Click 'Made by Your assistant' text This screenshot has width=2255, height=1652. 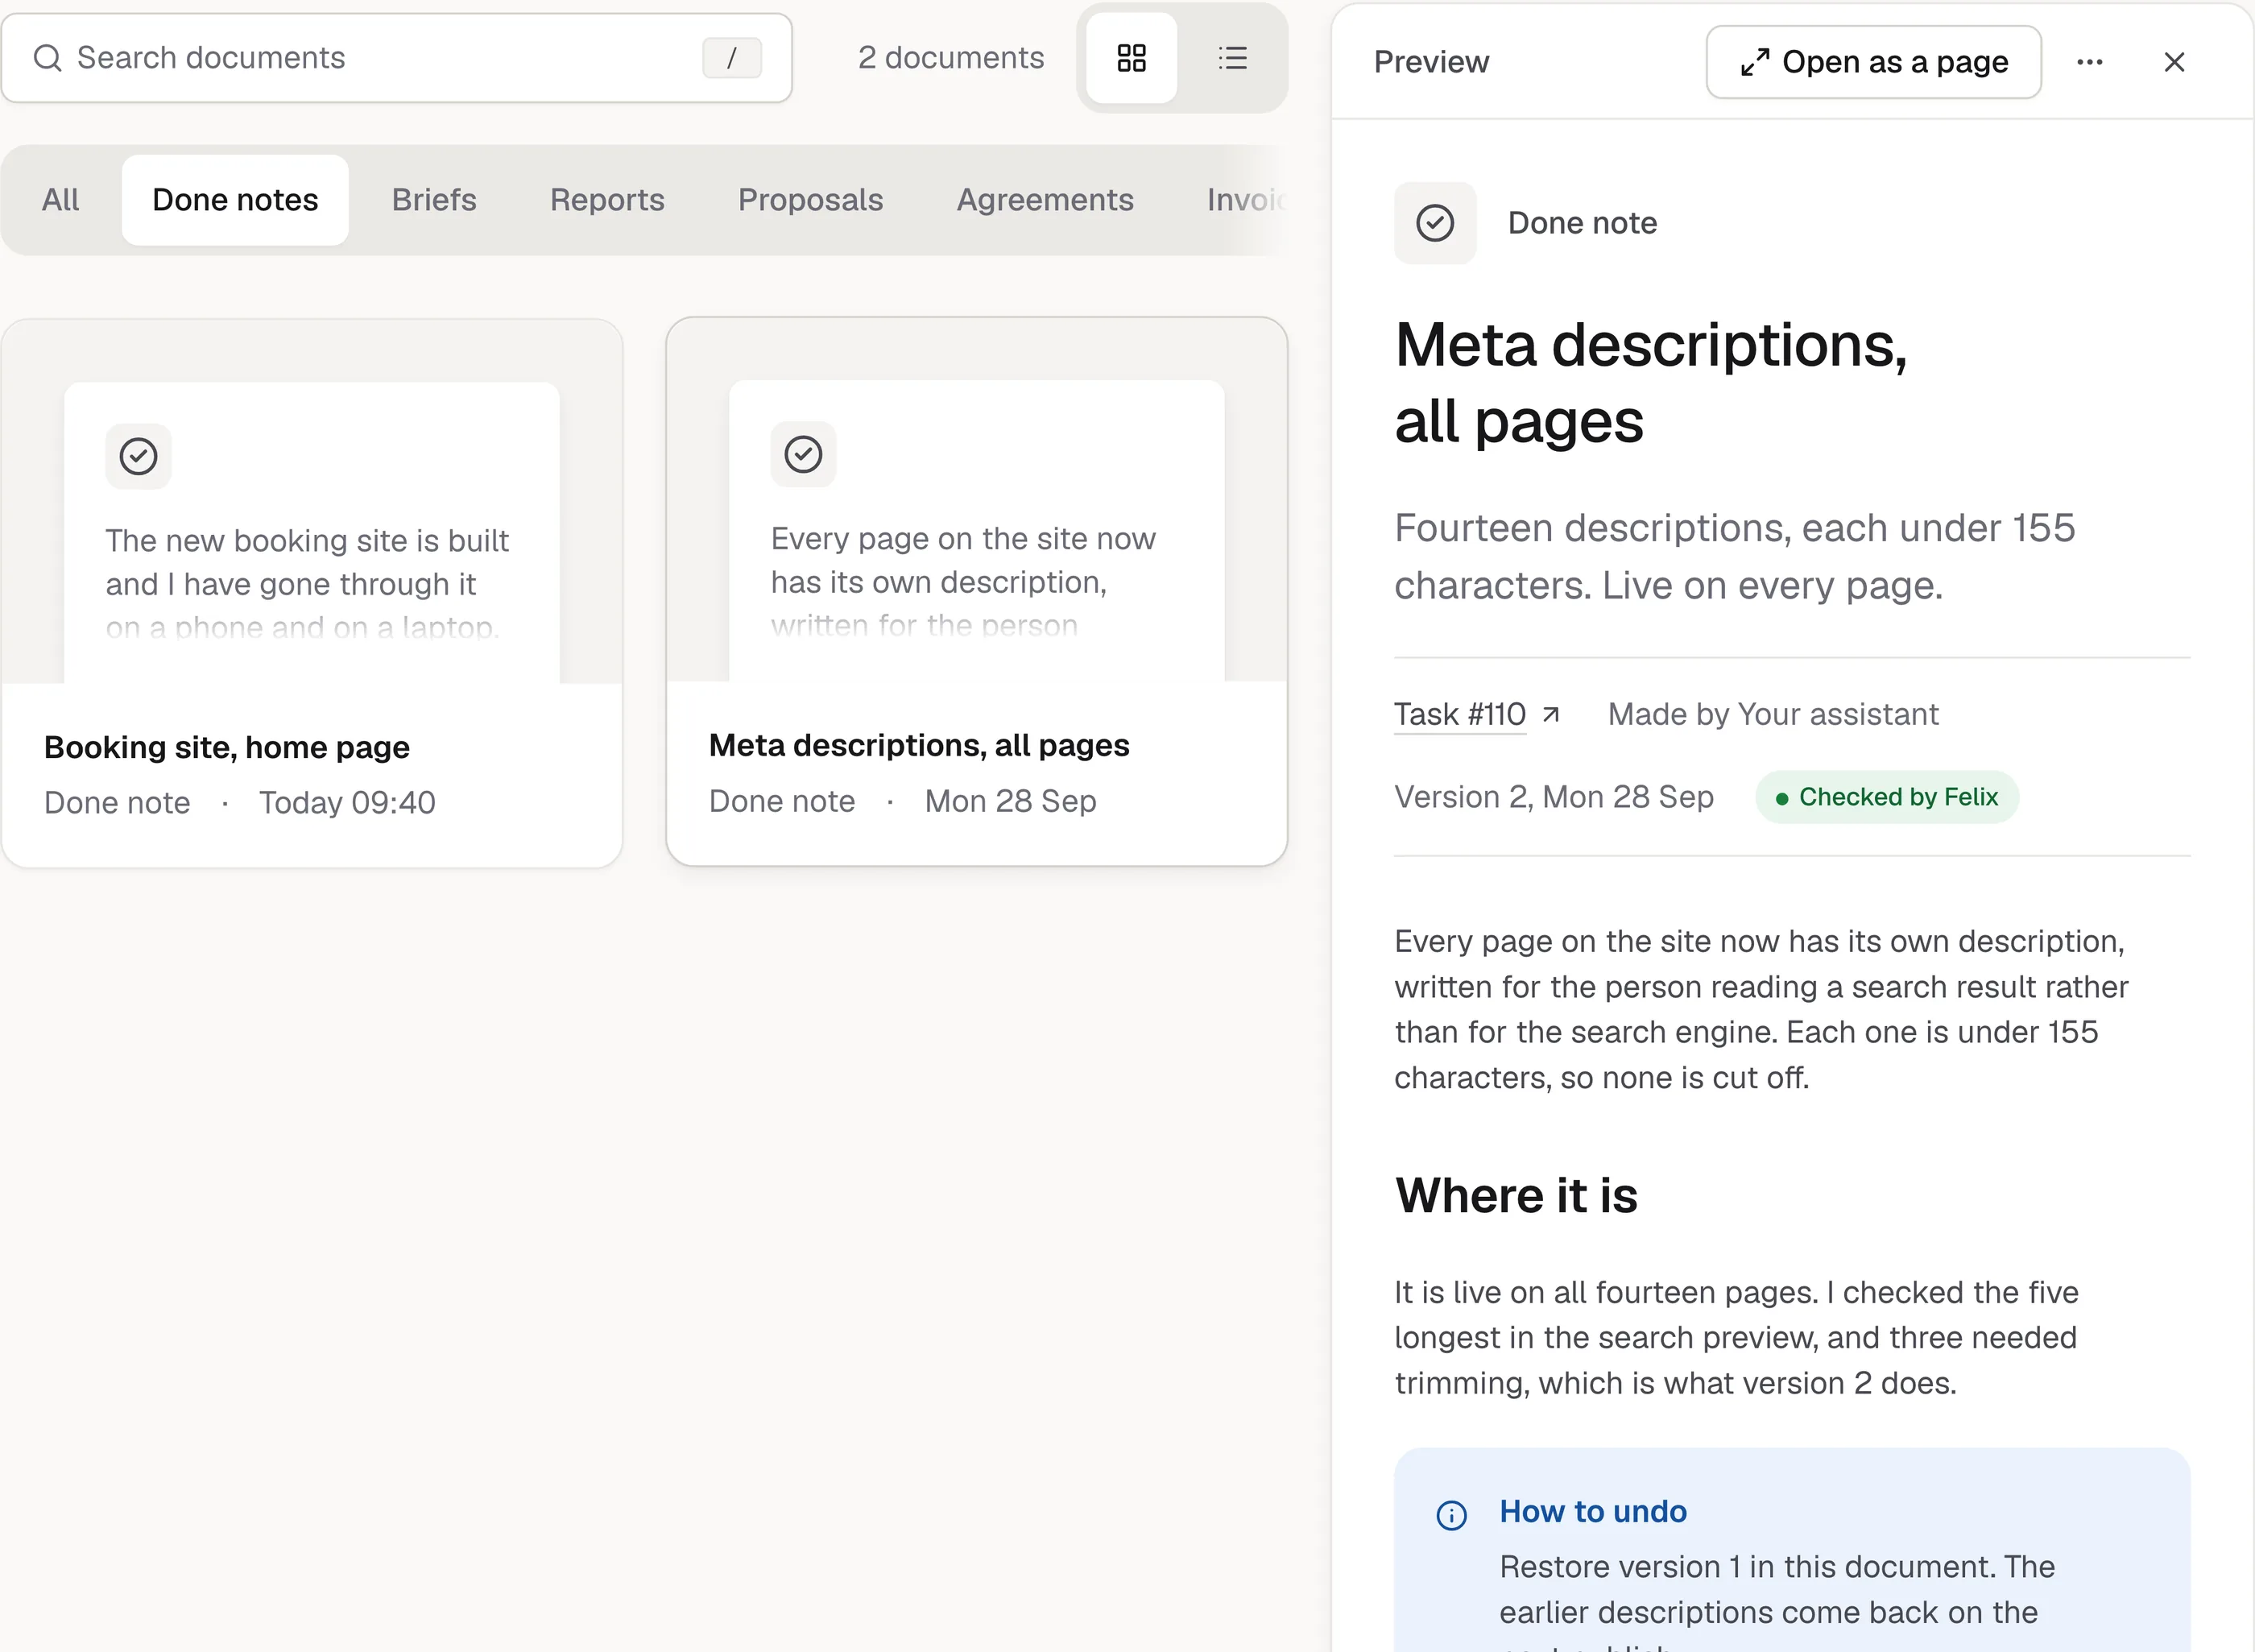coord(1773,714)
